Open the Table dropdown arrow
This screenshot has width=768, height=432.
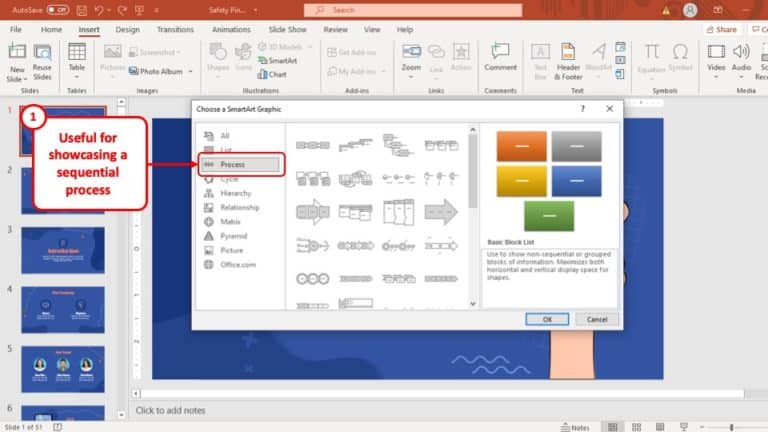(x=76, y=77)
